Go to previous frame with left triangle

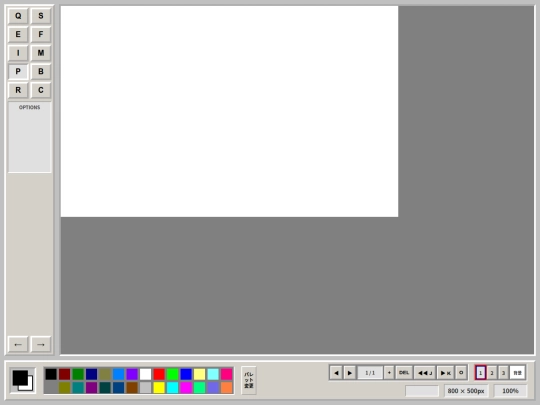coord(336,373)
